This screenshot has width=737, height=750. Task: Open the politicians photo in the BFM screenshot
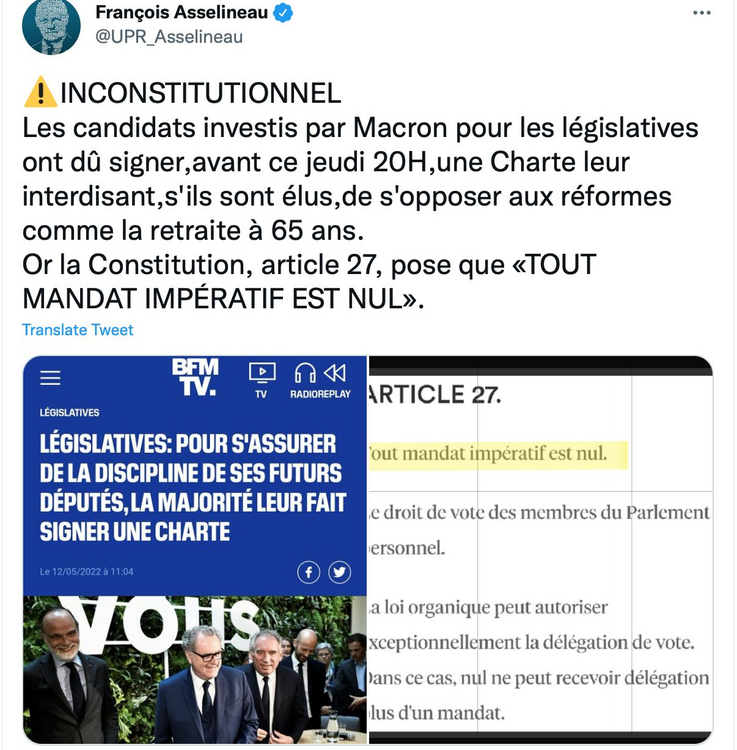195,670
